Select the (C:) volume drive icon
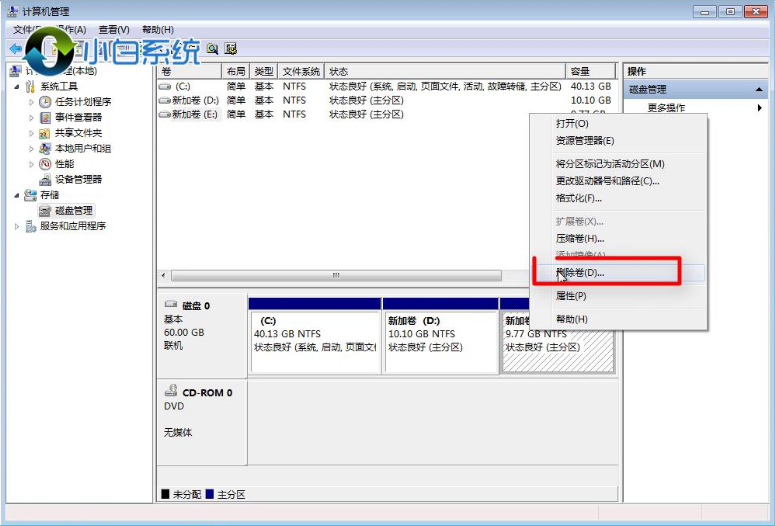This screenshot has width=775, height=526. pos(165,87)
